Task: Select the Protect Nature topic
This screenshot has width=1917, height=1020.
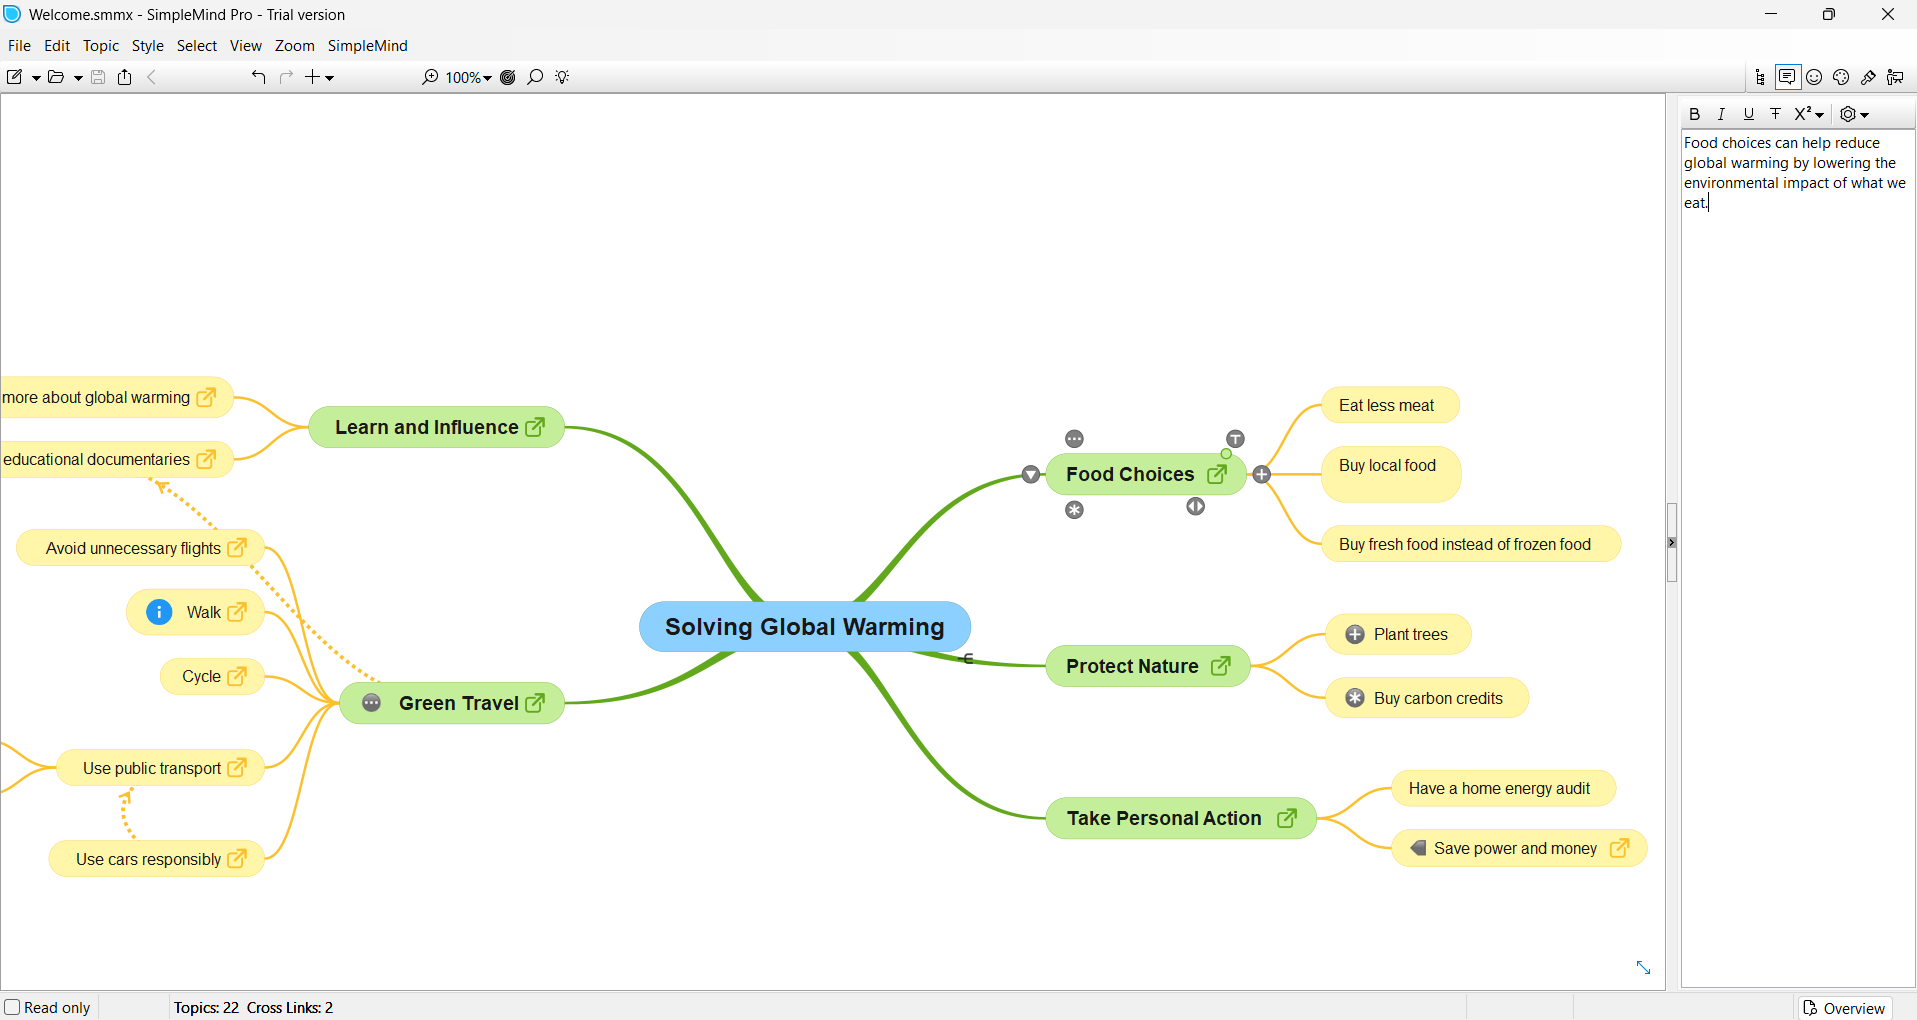Action: (1148, 666)
